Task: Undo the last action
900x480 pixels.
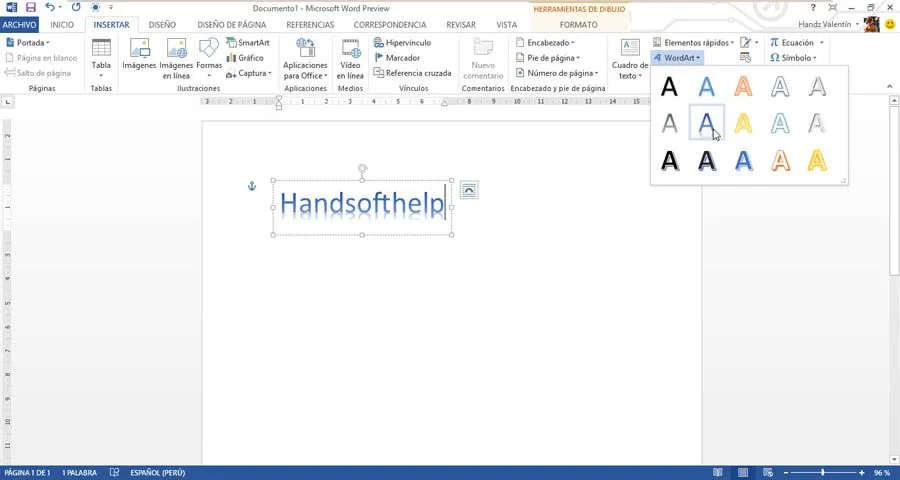Action: pyautogui.click(x=51, y=7)
